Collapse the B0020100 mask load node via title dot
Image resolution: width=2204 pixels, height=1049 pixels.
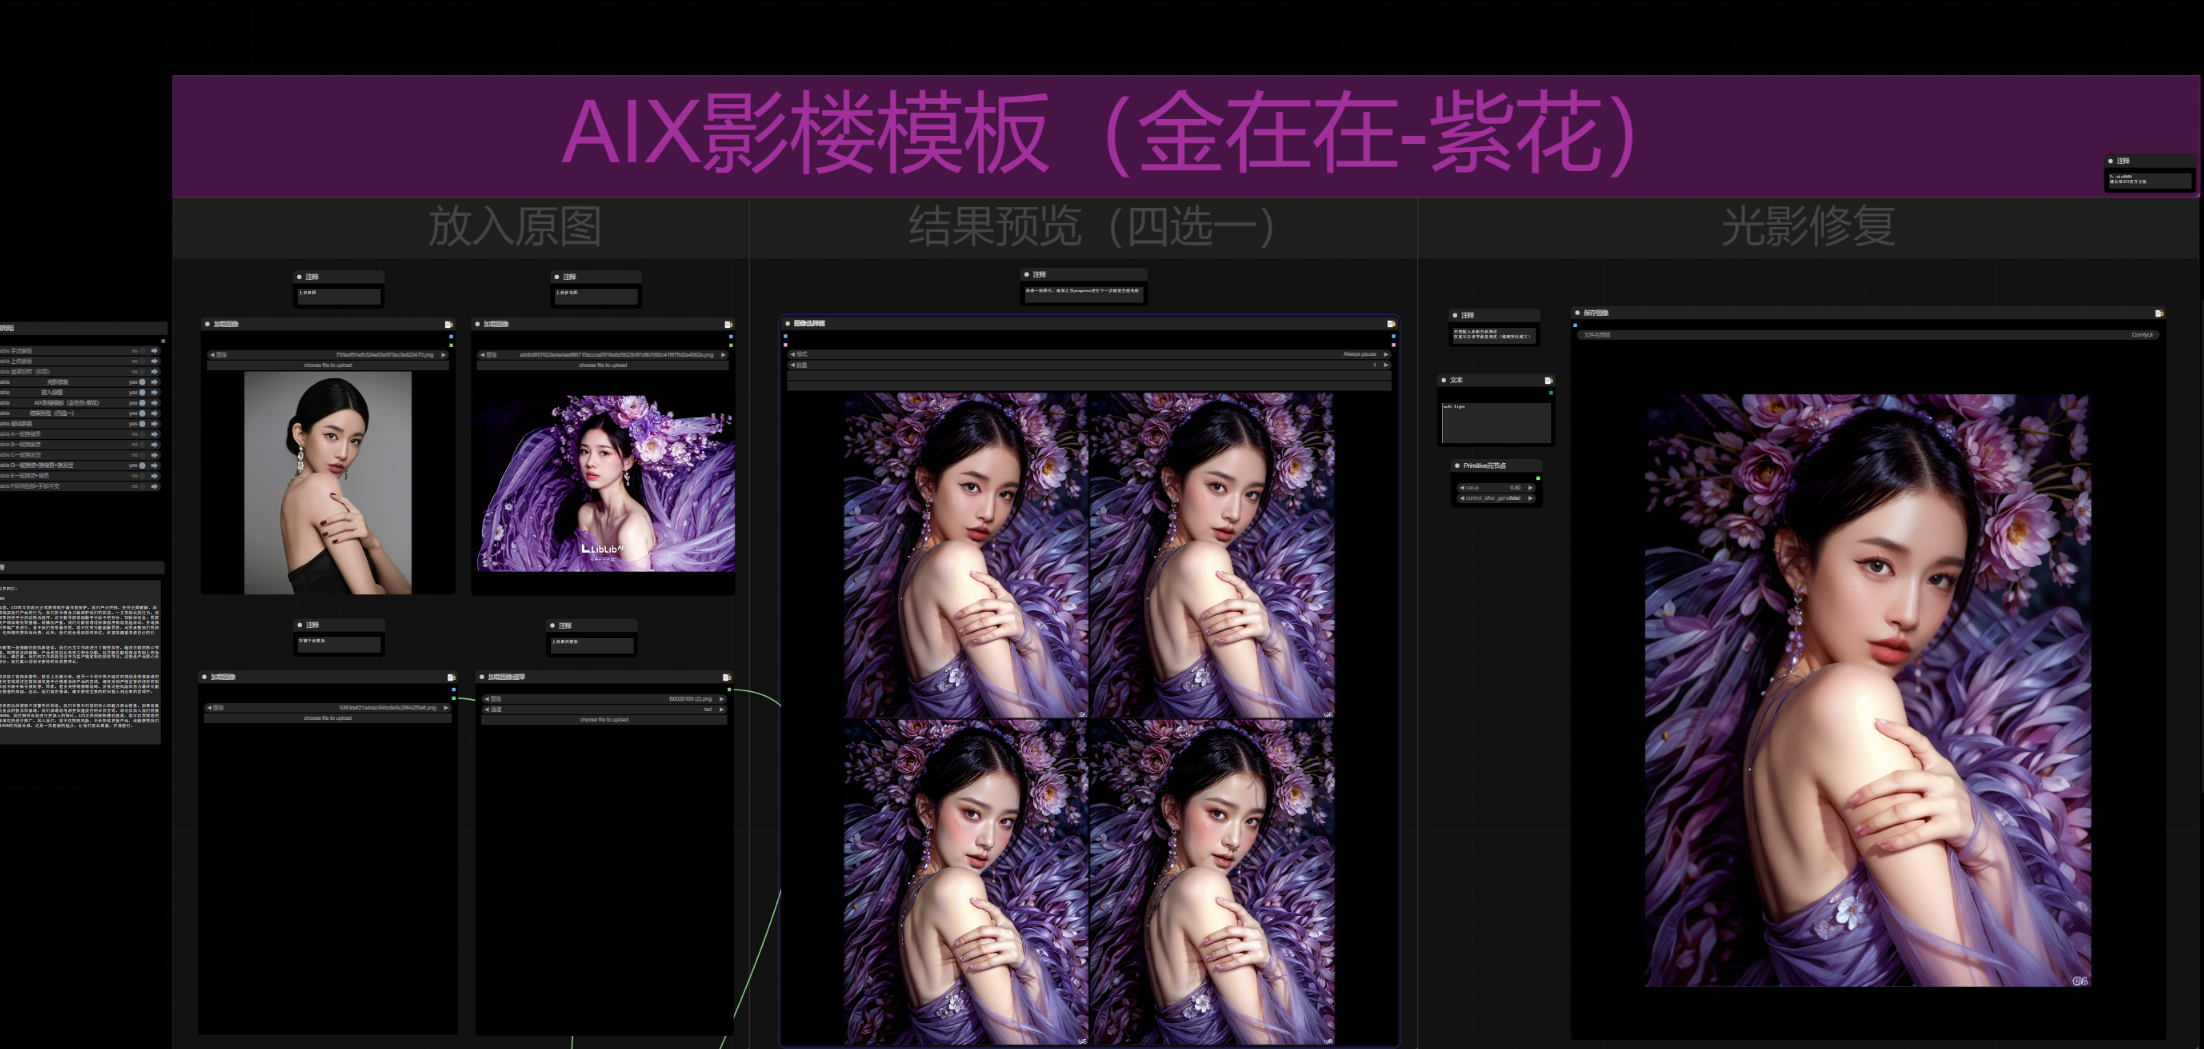(482, 677)
